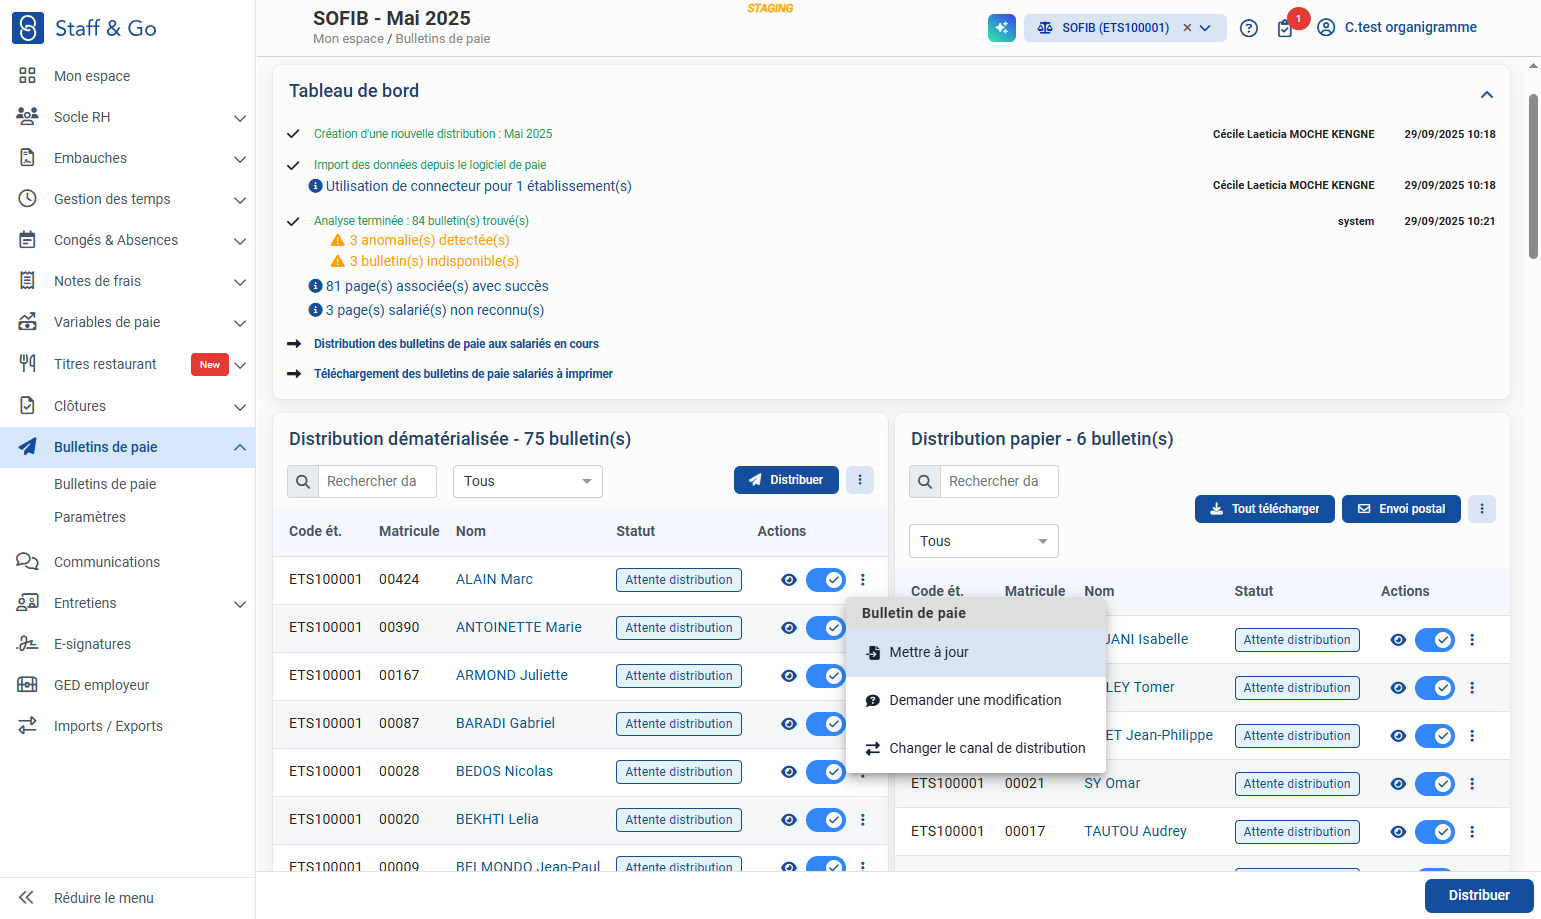
Task: Click the search field in paper distribution
Action: pos(999,481)
